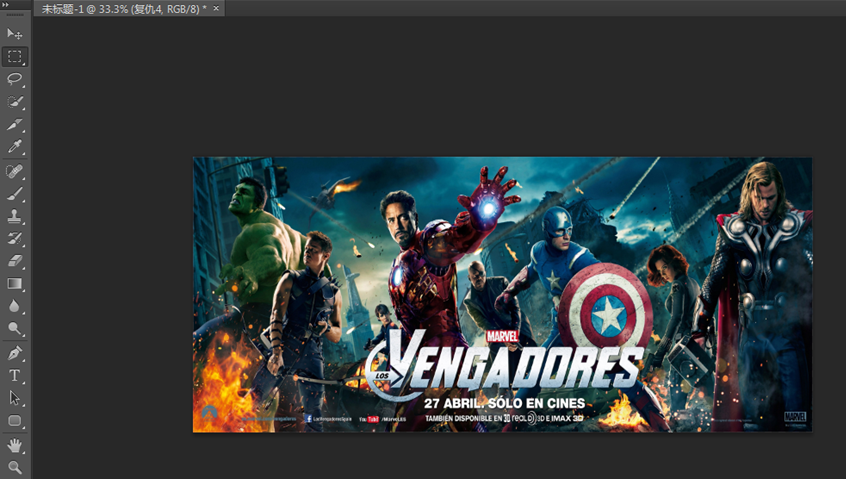The image size is (846, 479).
Task: Select the Lasso tool
Action: (x=15, y=79)
